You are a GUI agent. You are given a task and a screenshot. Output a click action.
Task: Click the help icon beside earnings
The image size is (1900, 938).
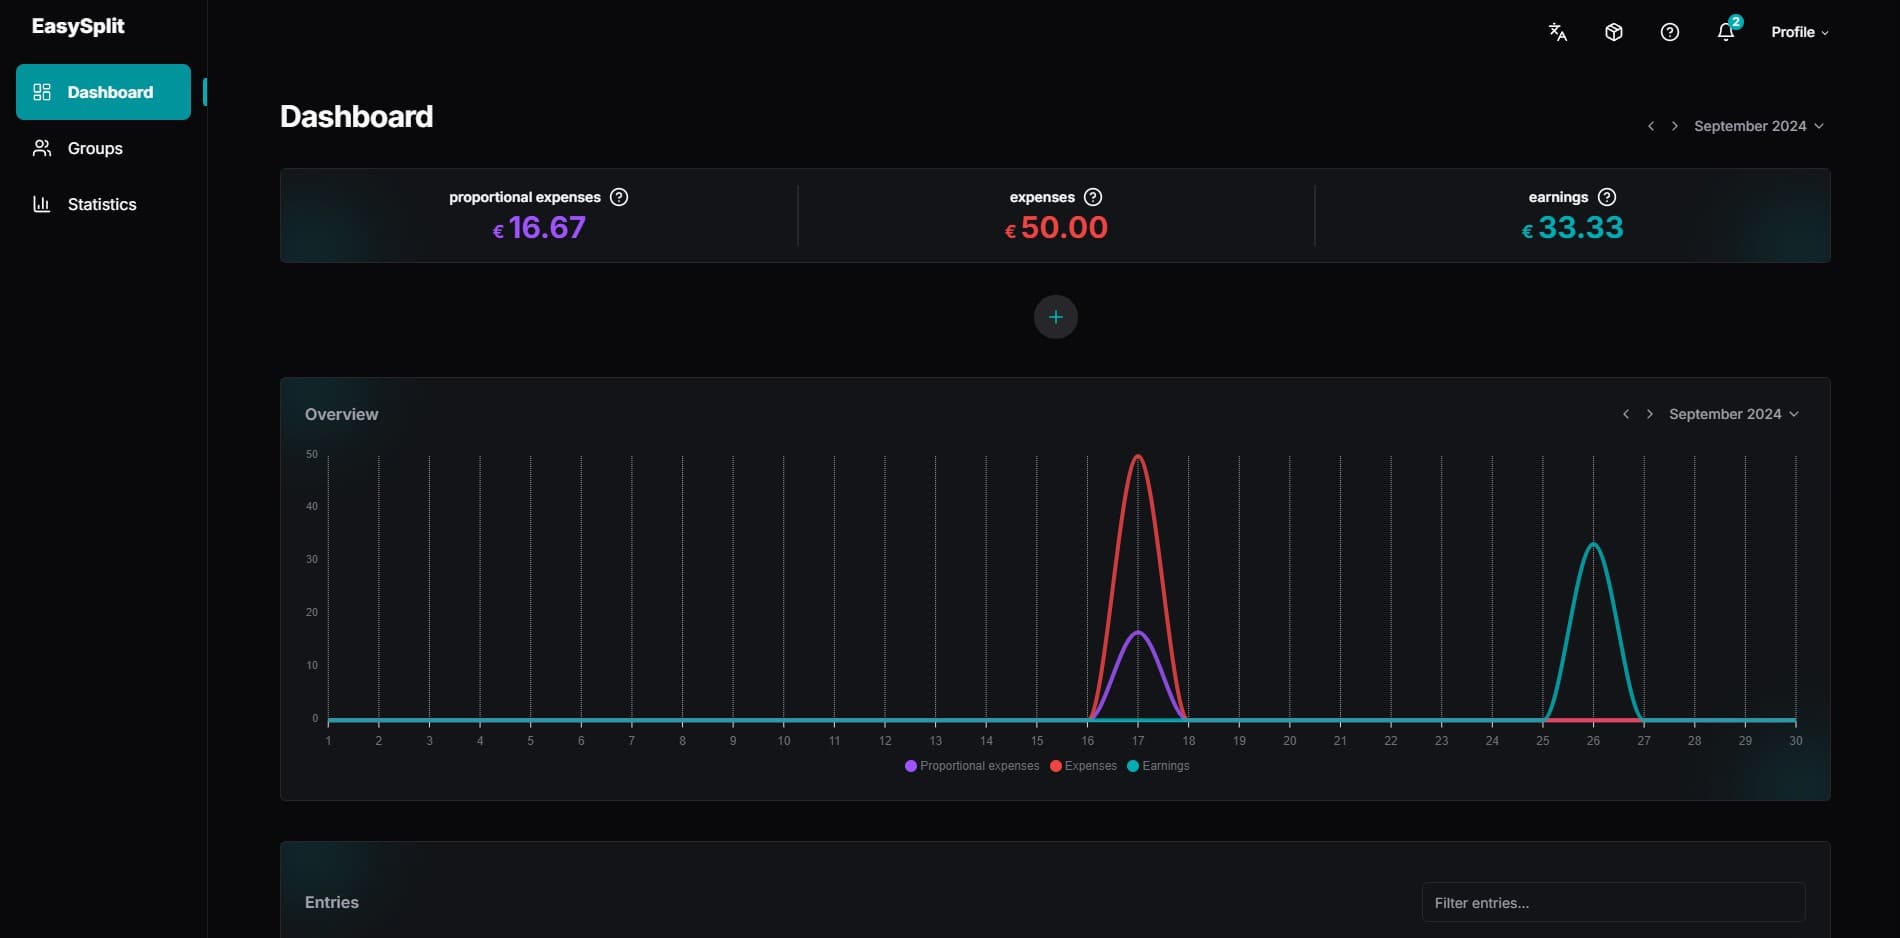click(1607, 197)
